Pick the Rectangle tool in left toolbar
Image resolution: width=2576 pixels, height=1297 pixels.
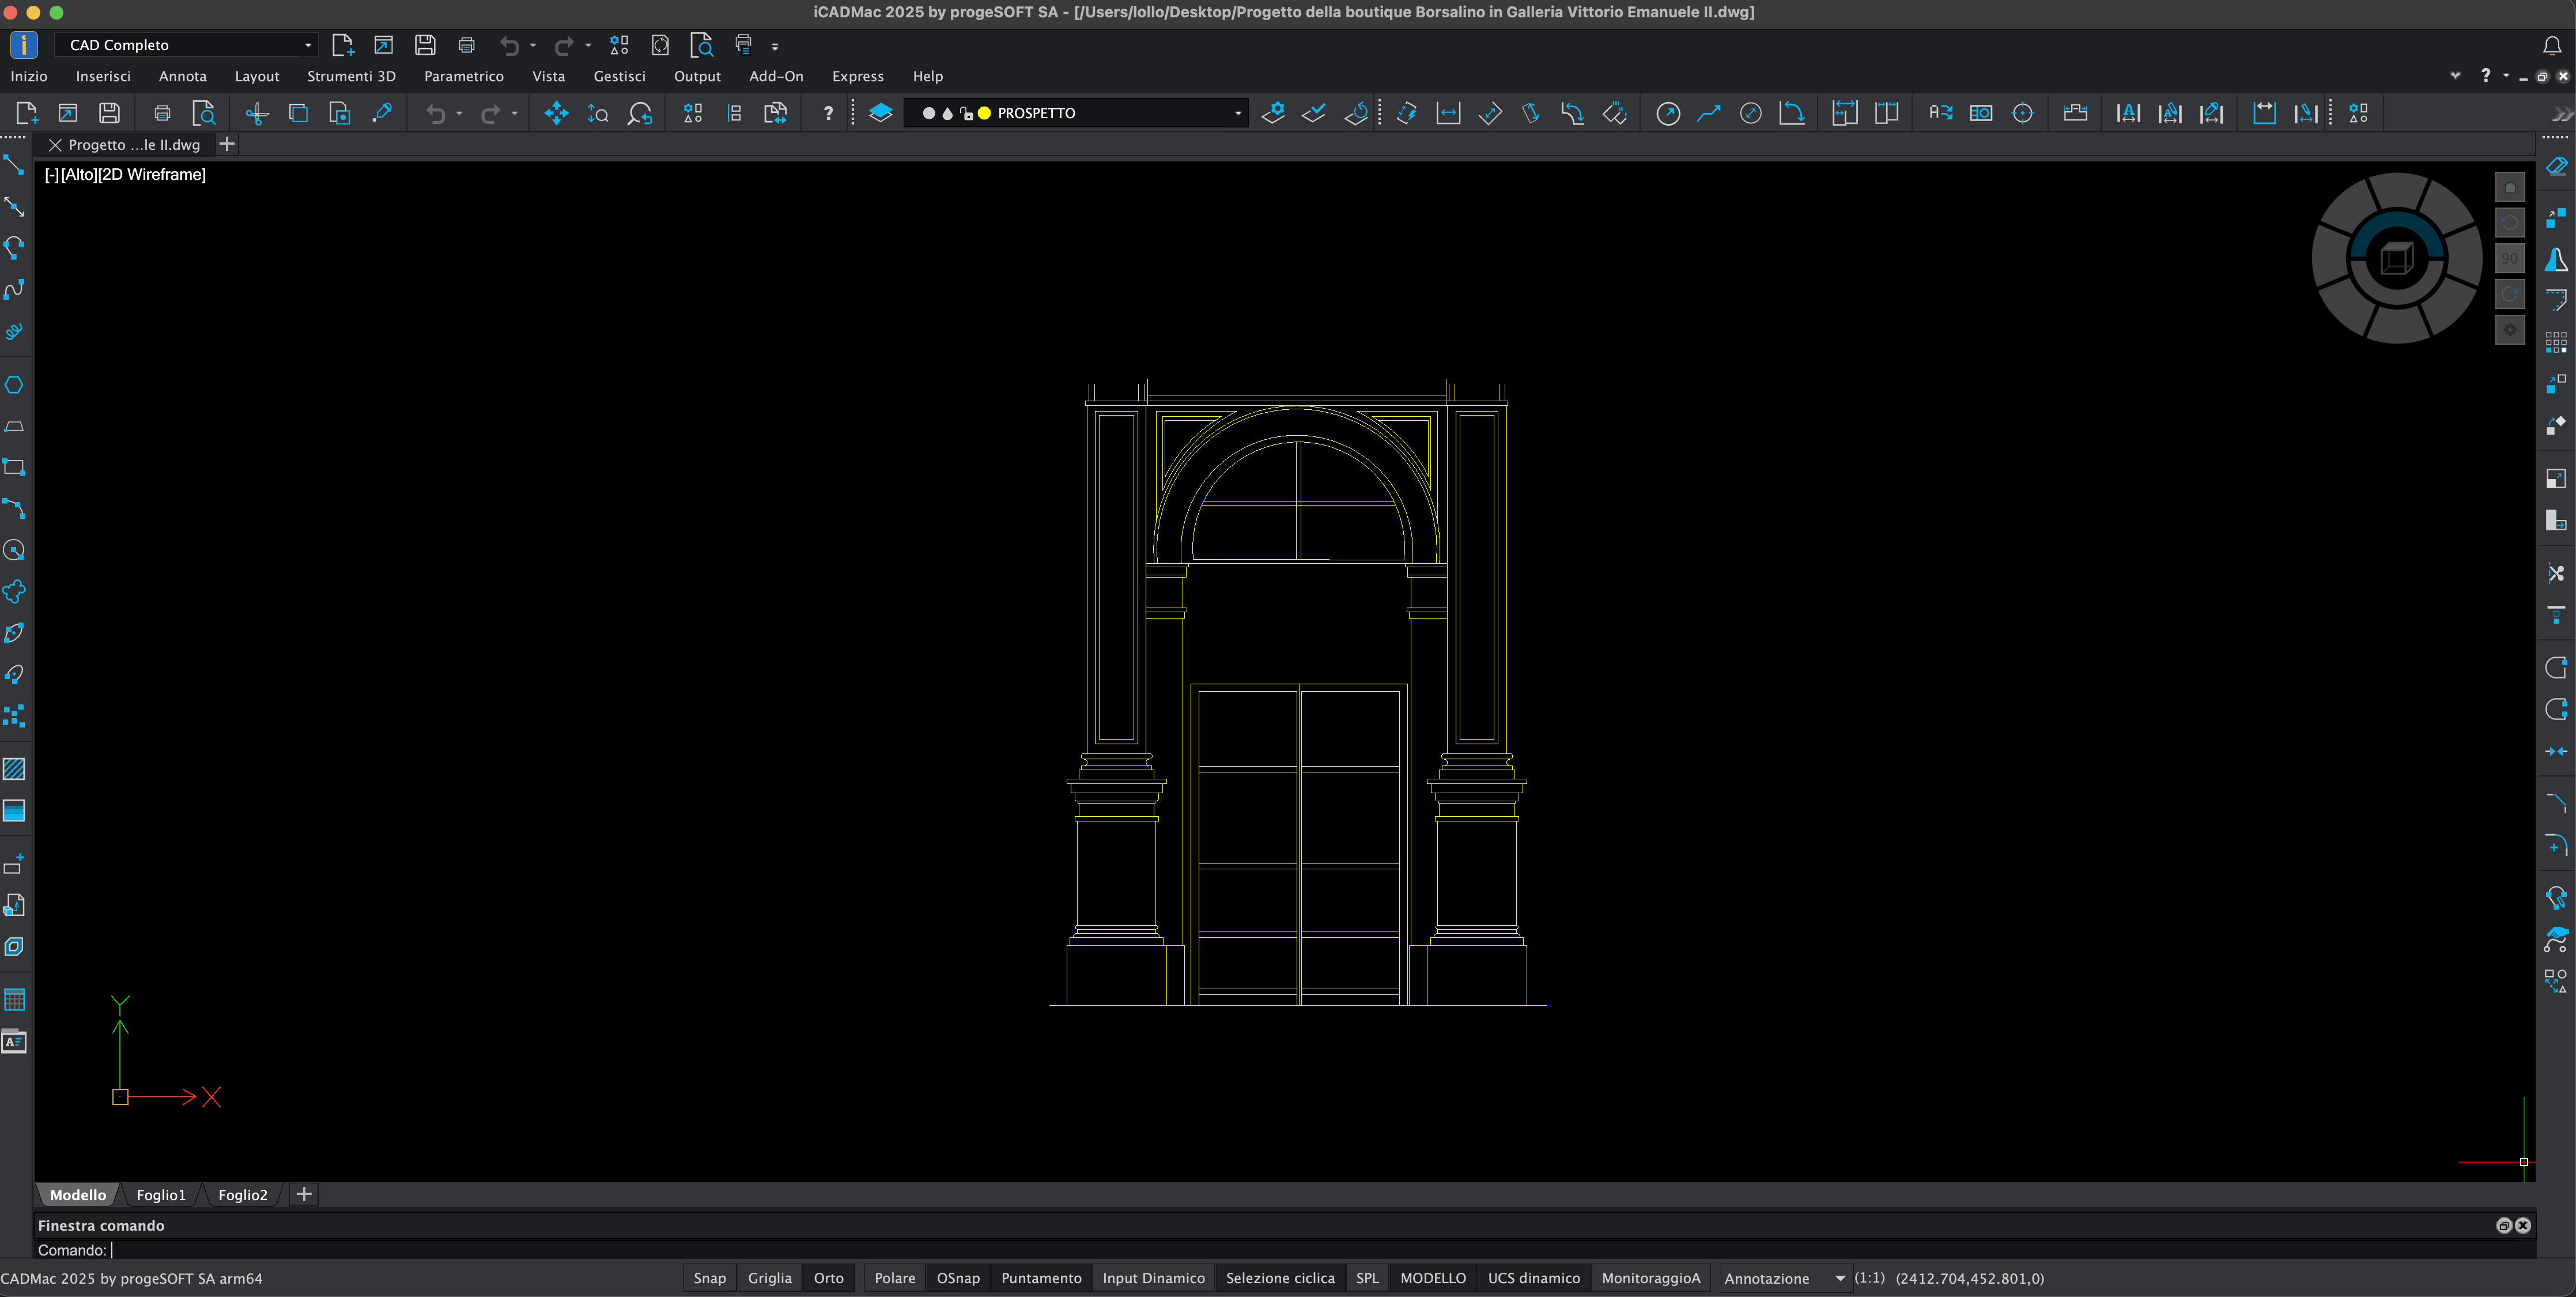click(14, 467)
